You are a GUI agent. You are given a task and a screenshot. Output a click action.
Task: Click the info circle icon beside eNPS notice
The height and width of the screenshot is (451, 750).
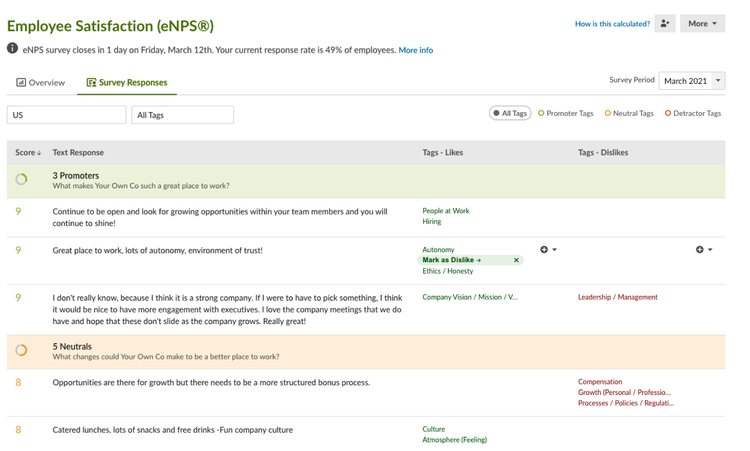[x=12, y=48]
